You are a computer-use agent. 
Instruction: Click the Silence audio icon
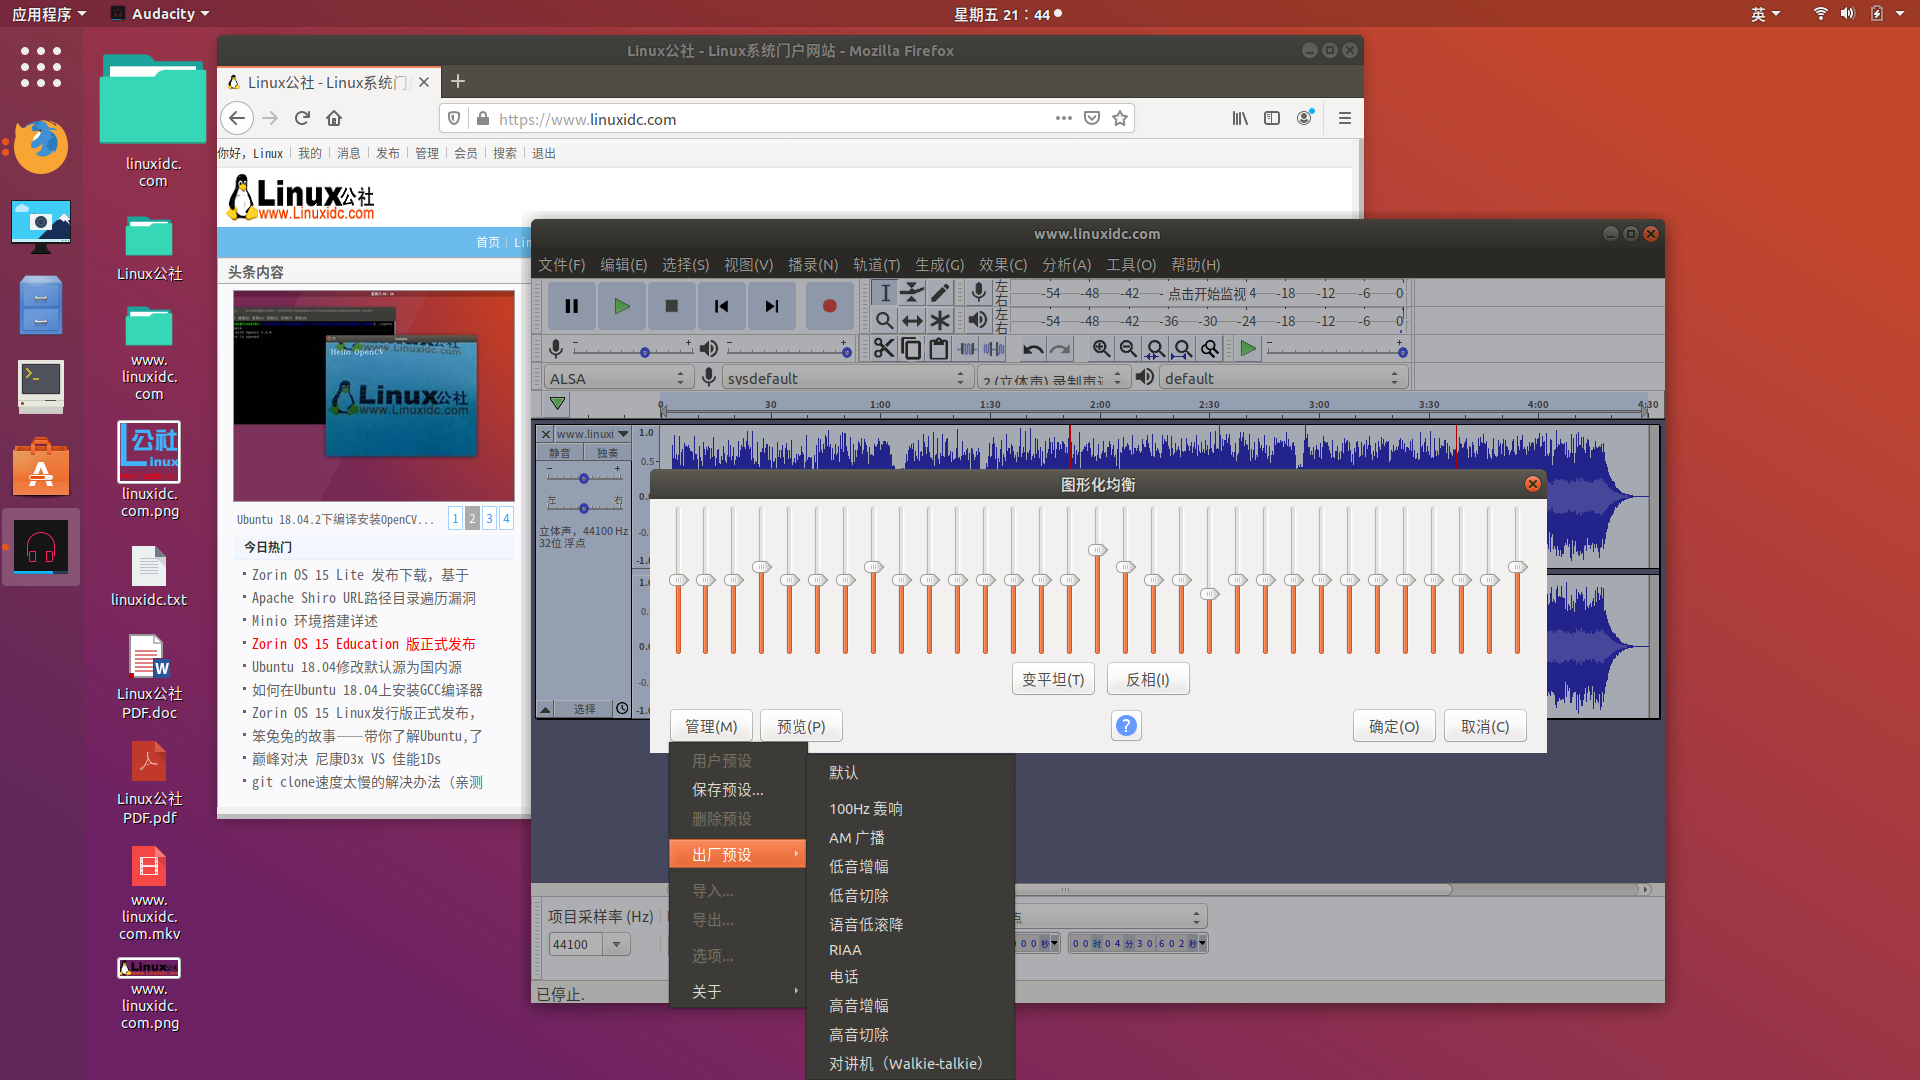tap(994, 348)
